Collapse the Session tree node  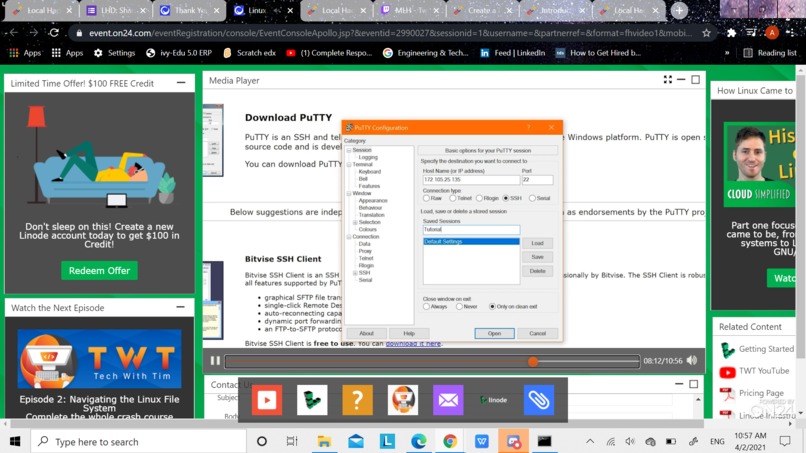click(349, 150)
